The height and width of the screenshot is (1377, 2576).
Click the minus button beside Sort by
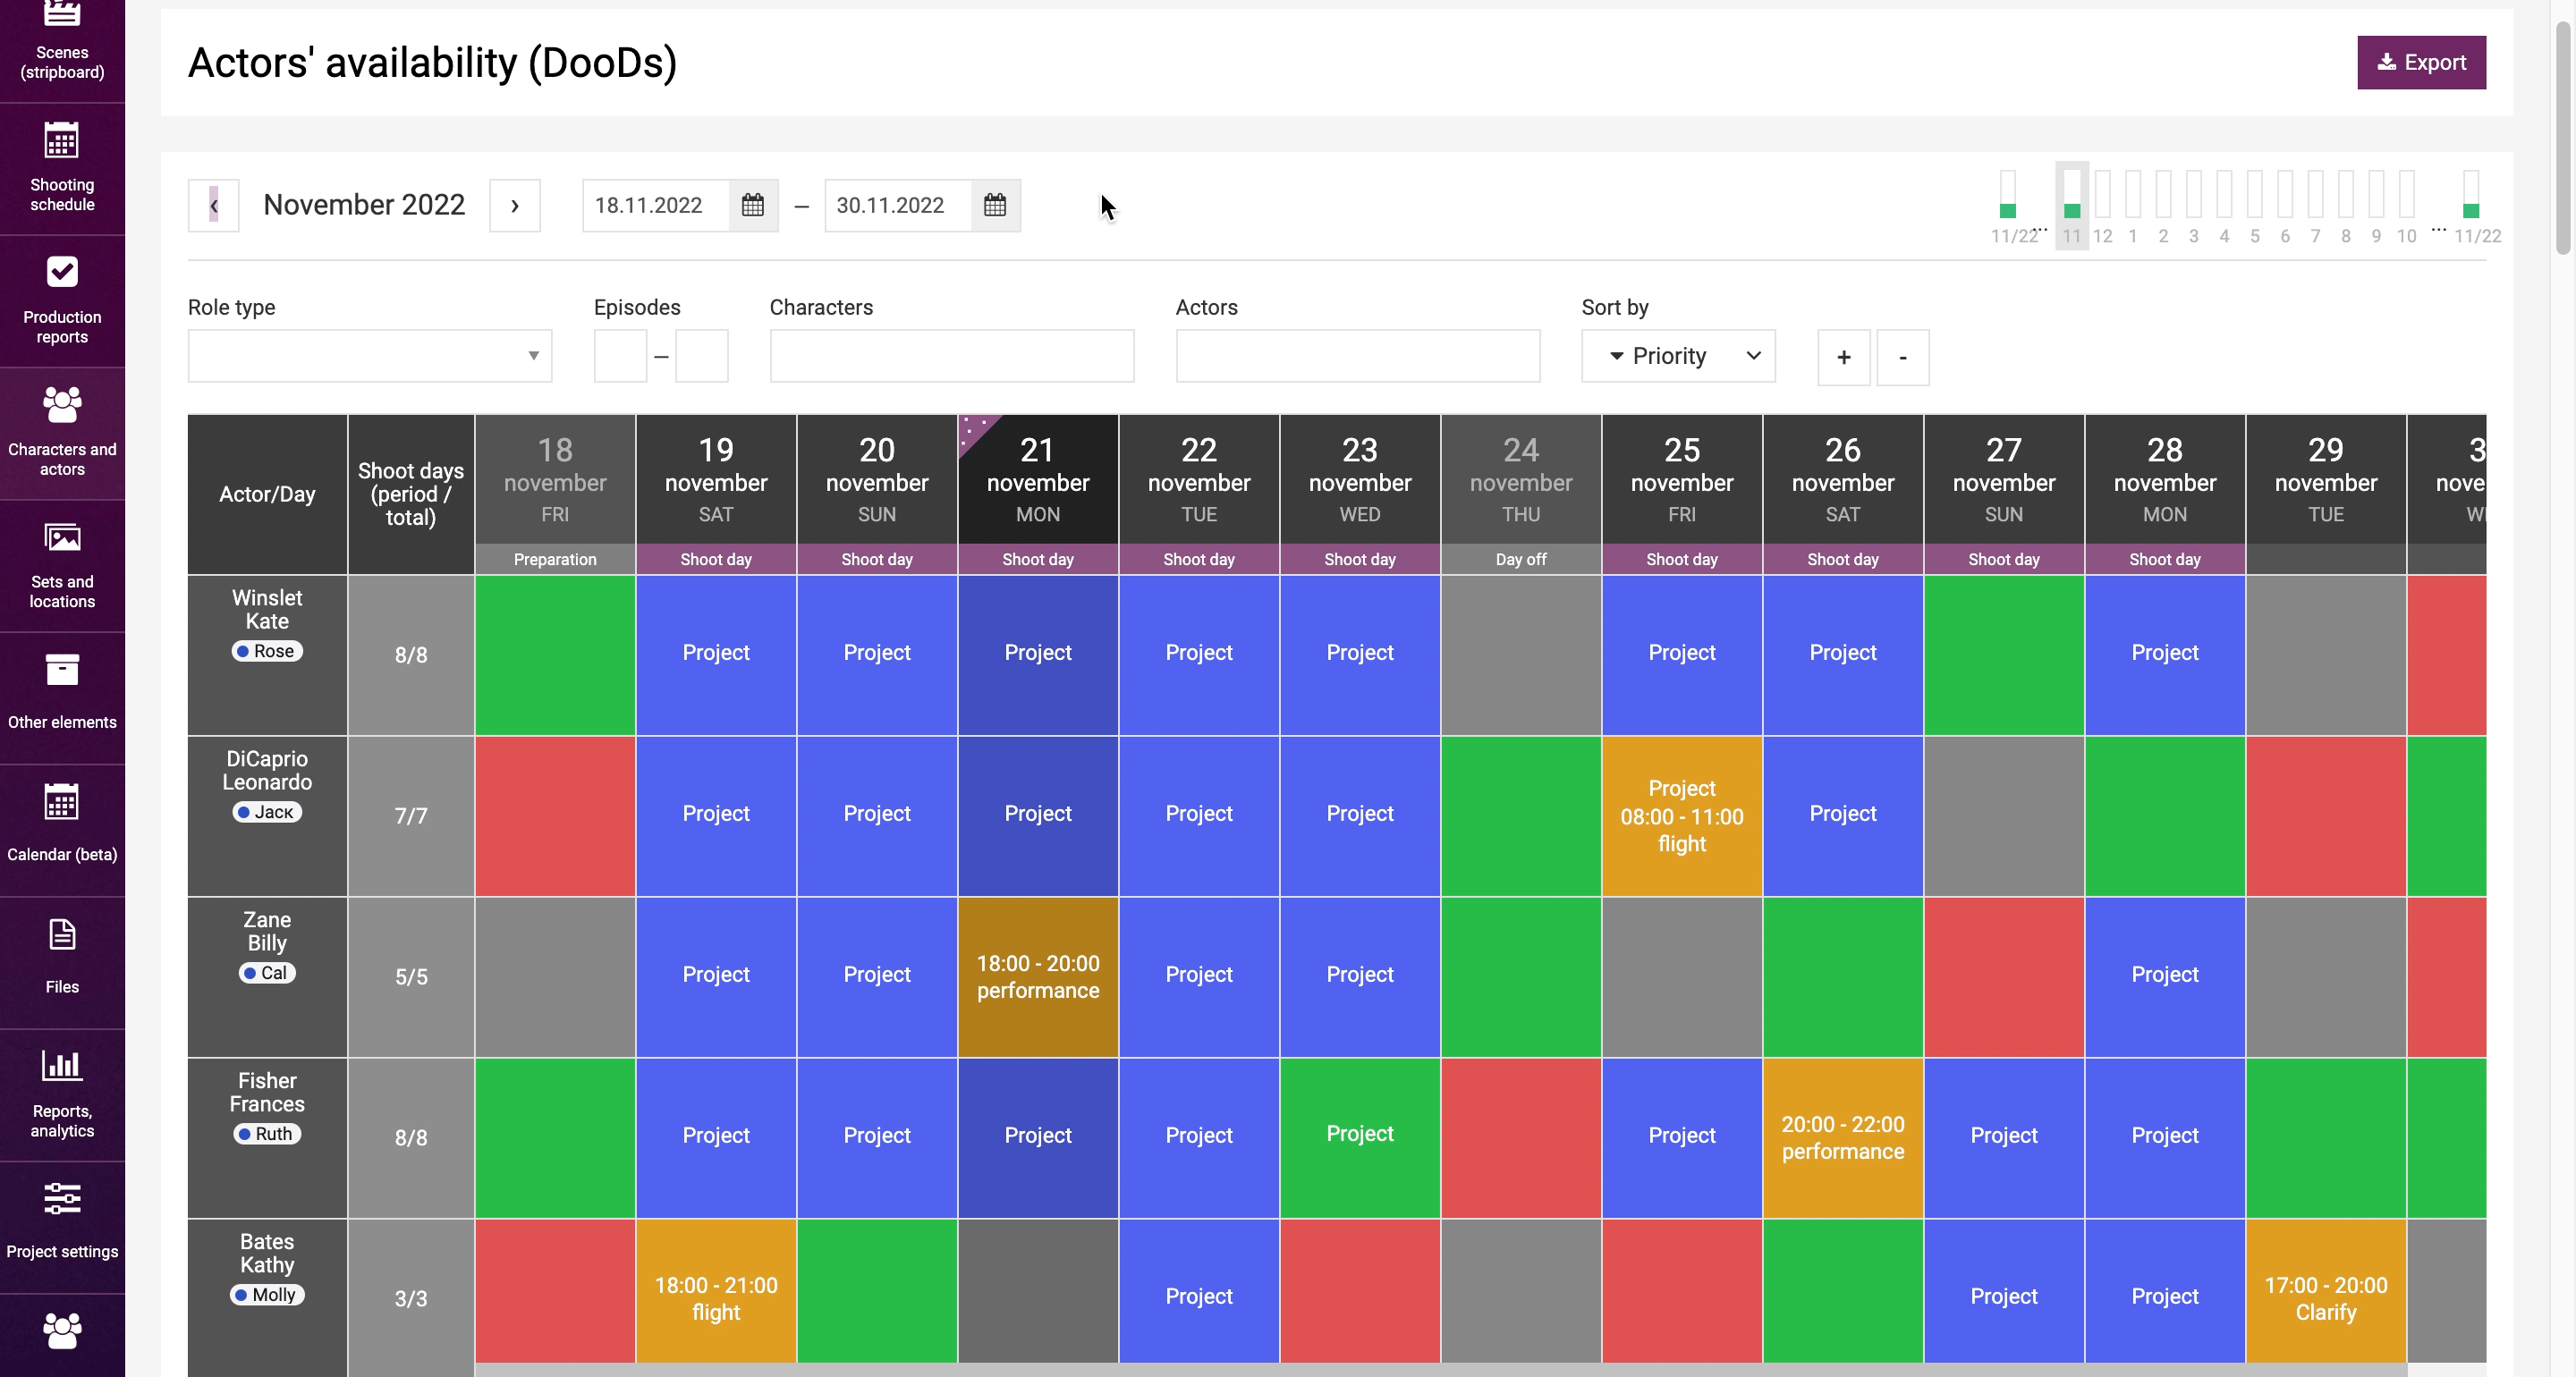(1902, 357)
